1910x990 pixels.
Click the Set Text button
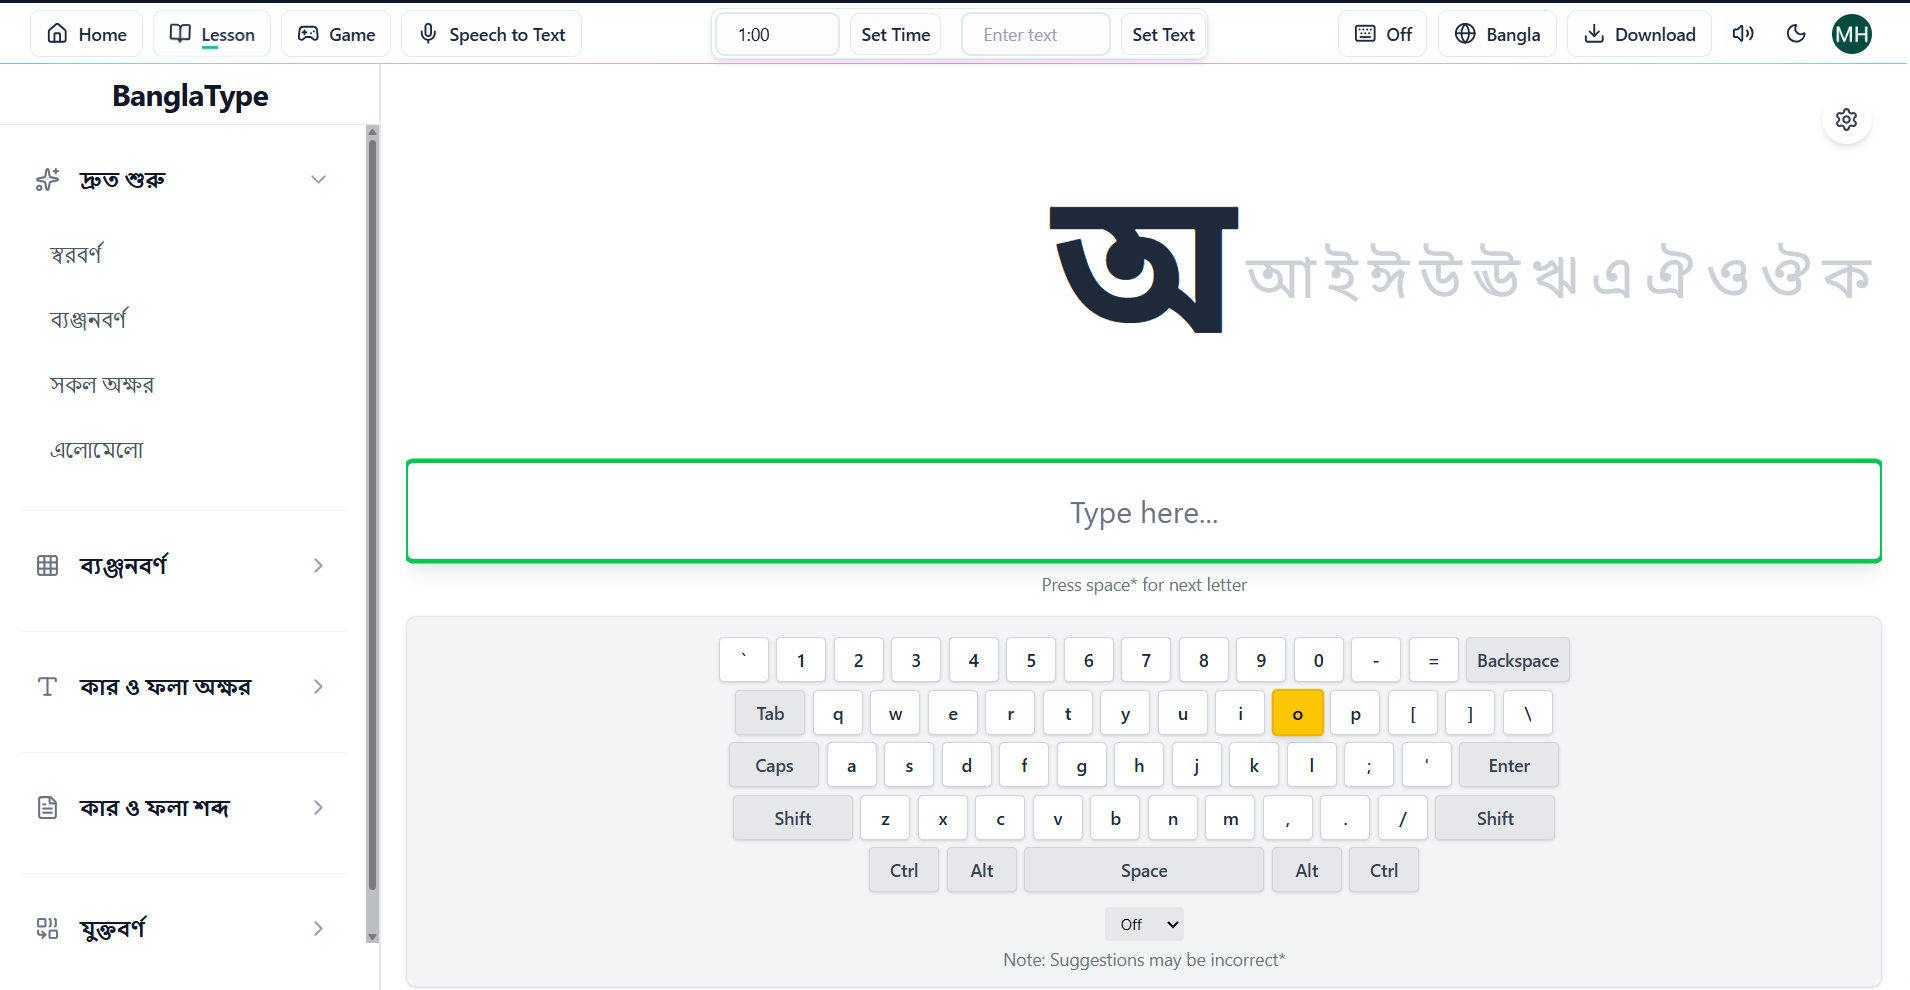(1163, 33)
